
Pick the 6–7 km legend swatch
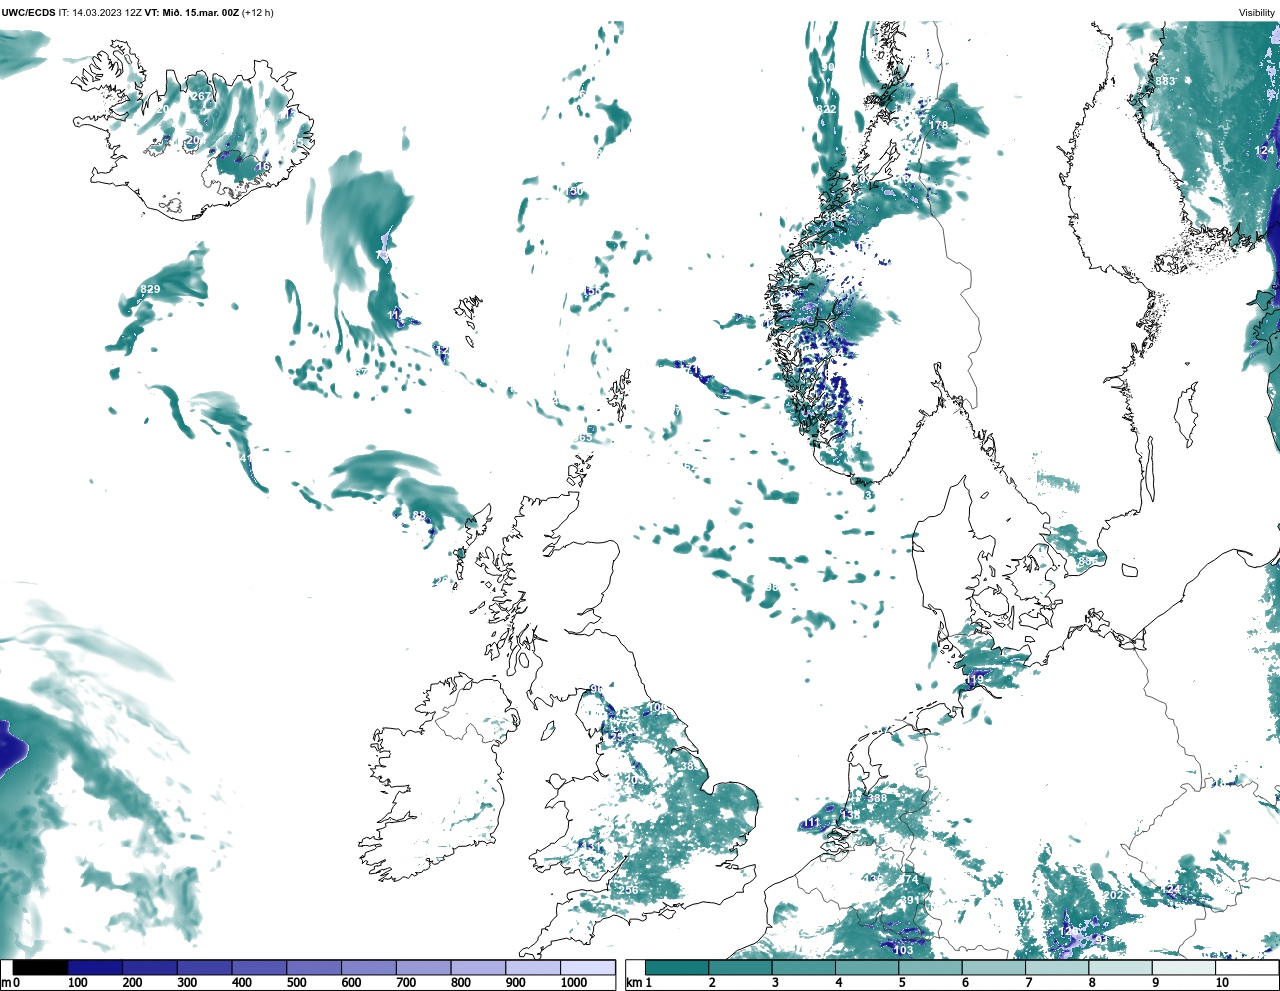994,968
